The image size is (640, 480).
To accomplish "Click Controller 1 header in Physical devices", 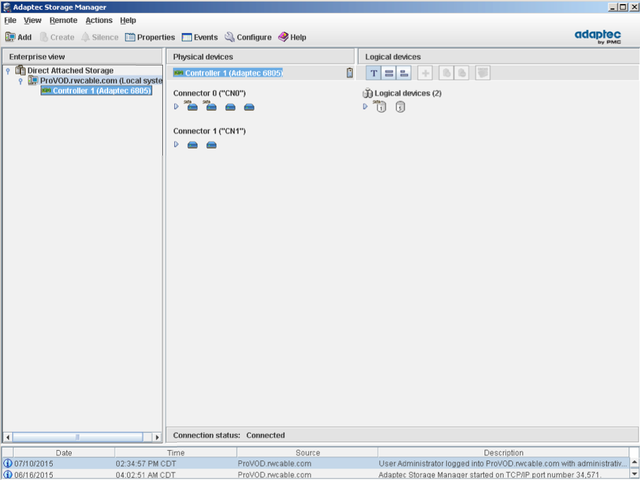I will coord(228,73).
